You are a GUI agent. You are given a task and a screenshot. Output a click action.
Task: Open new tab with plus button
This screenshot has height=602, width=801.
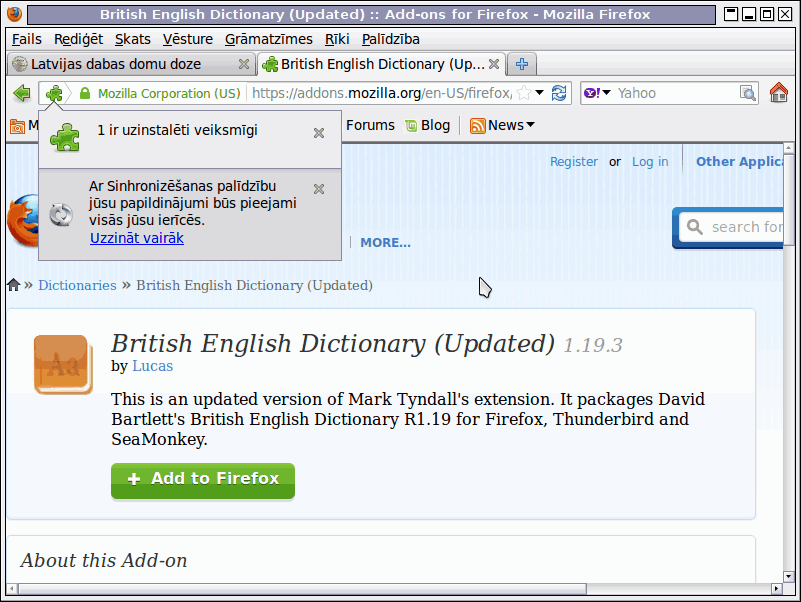522,64
